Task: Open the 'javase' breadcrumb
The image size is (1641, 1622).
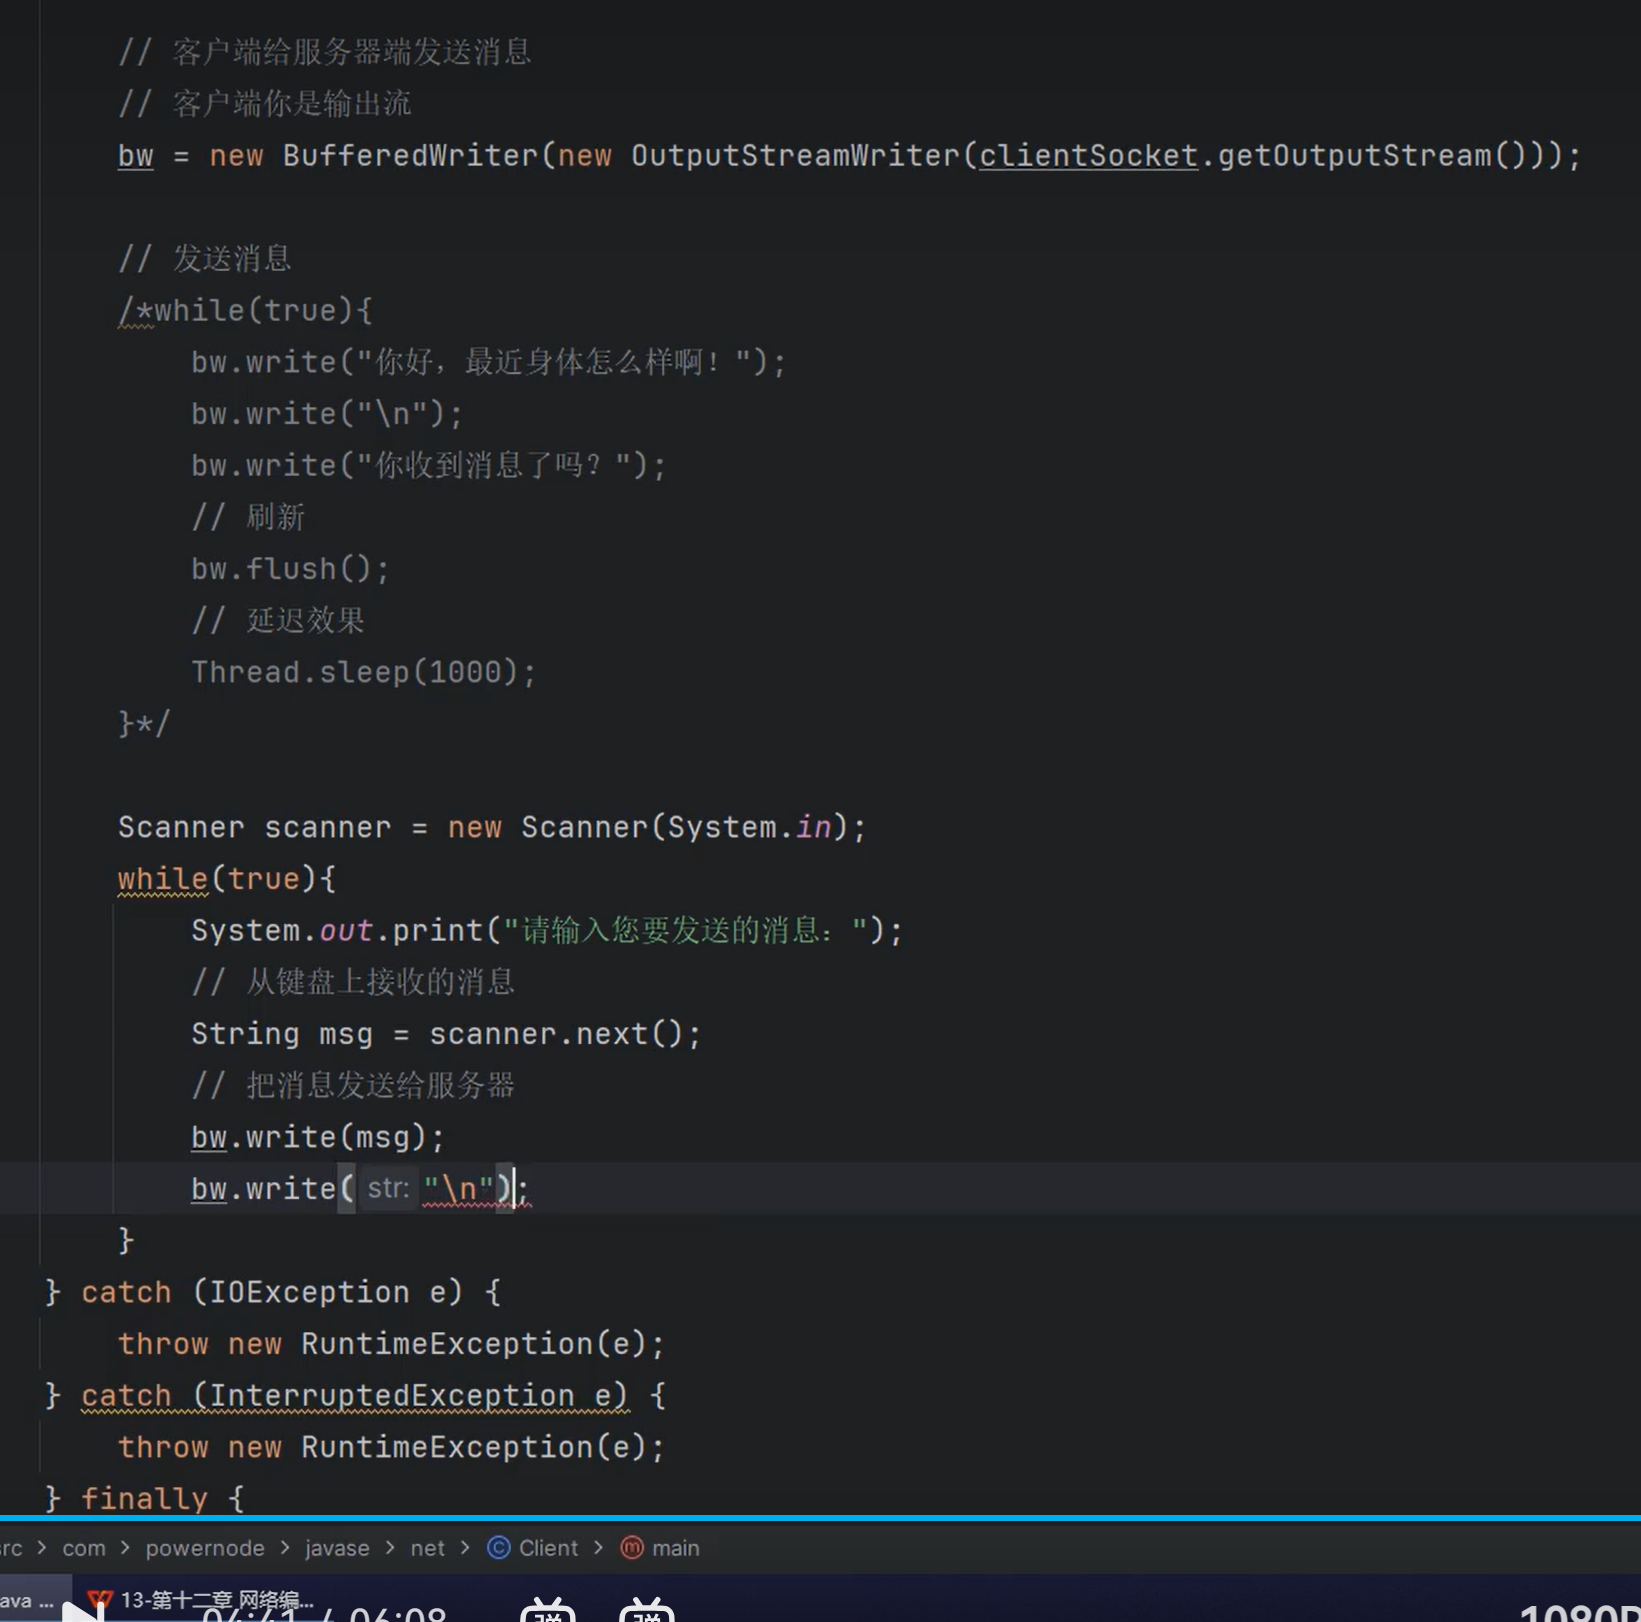Action: [x=337, y=1548]
